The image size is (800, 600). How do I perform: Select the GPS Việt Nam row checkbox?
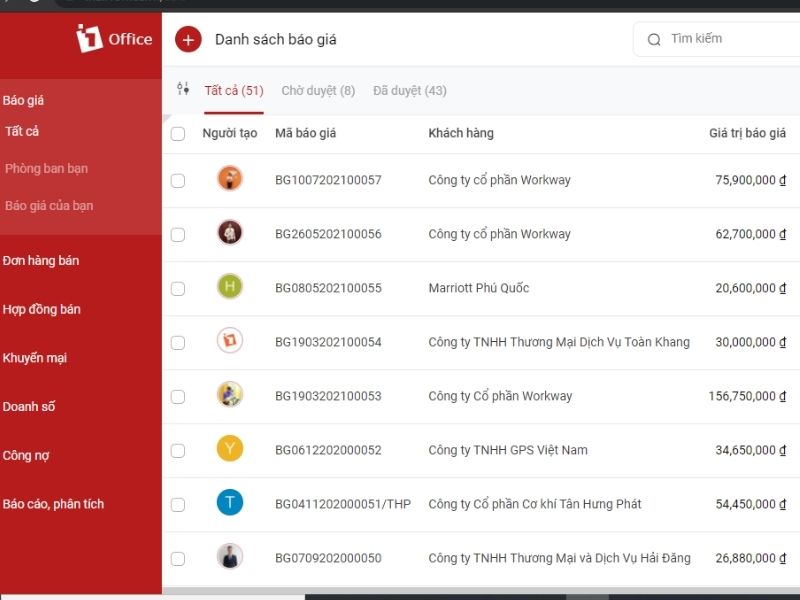click(x=178, y=451)
